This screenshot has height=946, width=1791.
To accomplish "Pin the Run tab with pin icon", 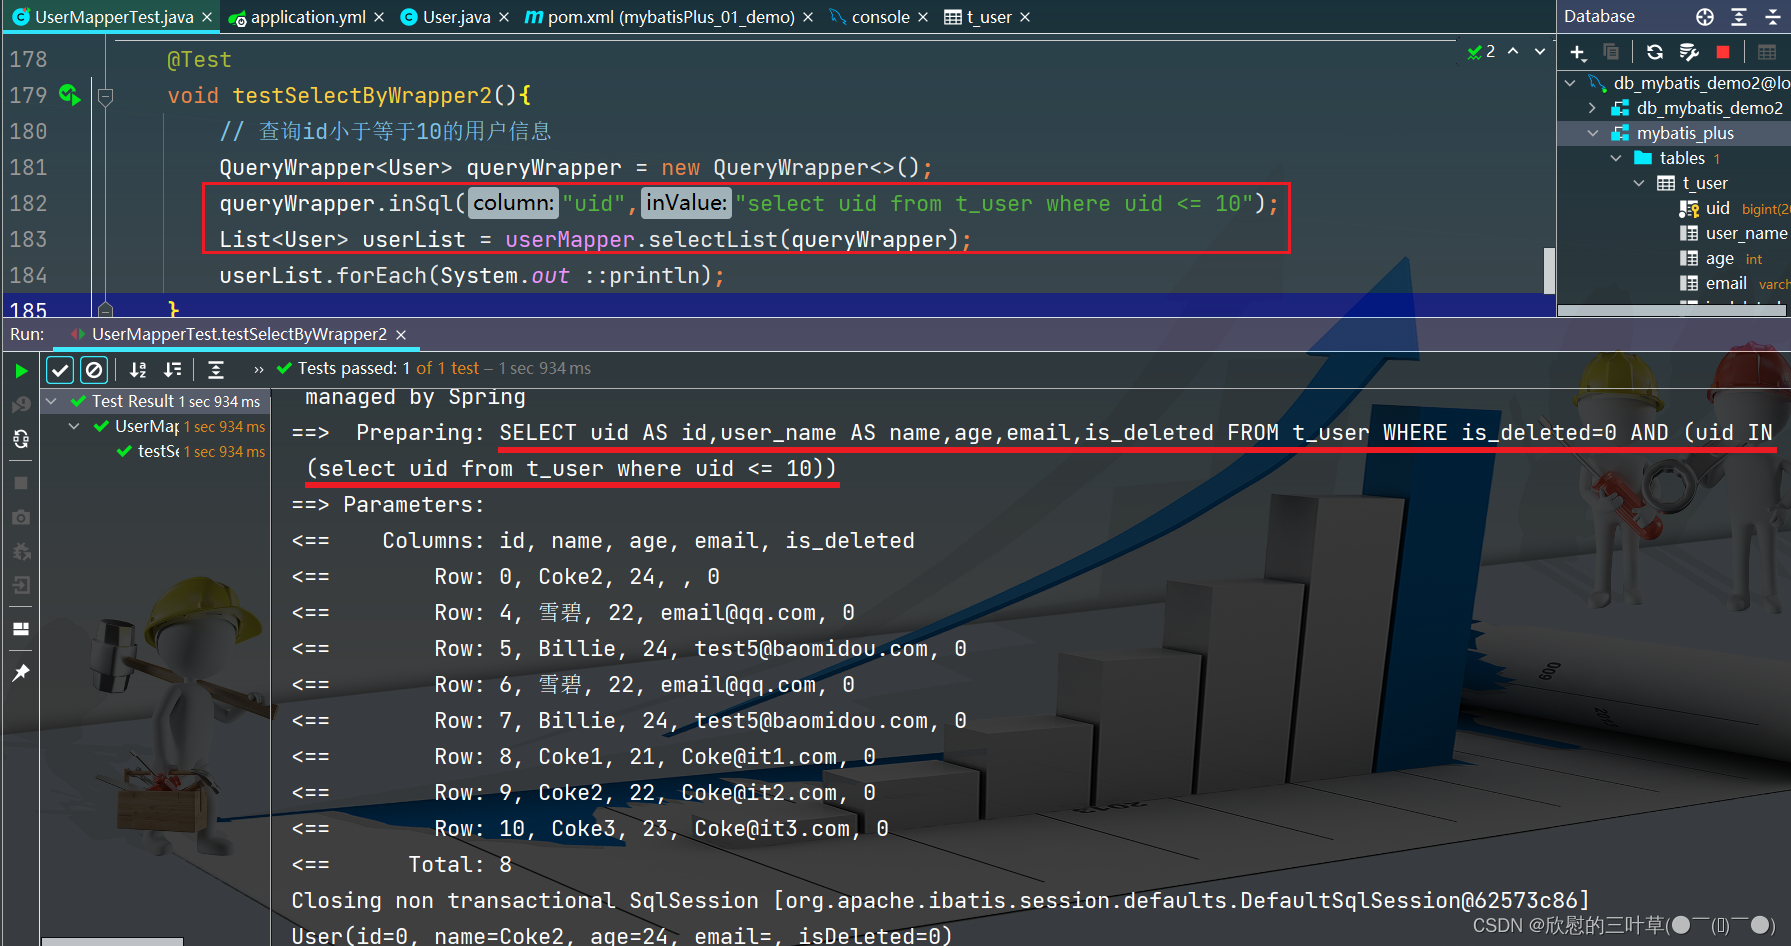I will tap(21, 673).
